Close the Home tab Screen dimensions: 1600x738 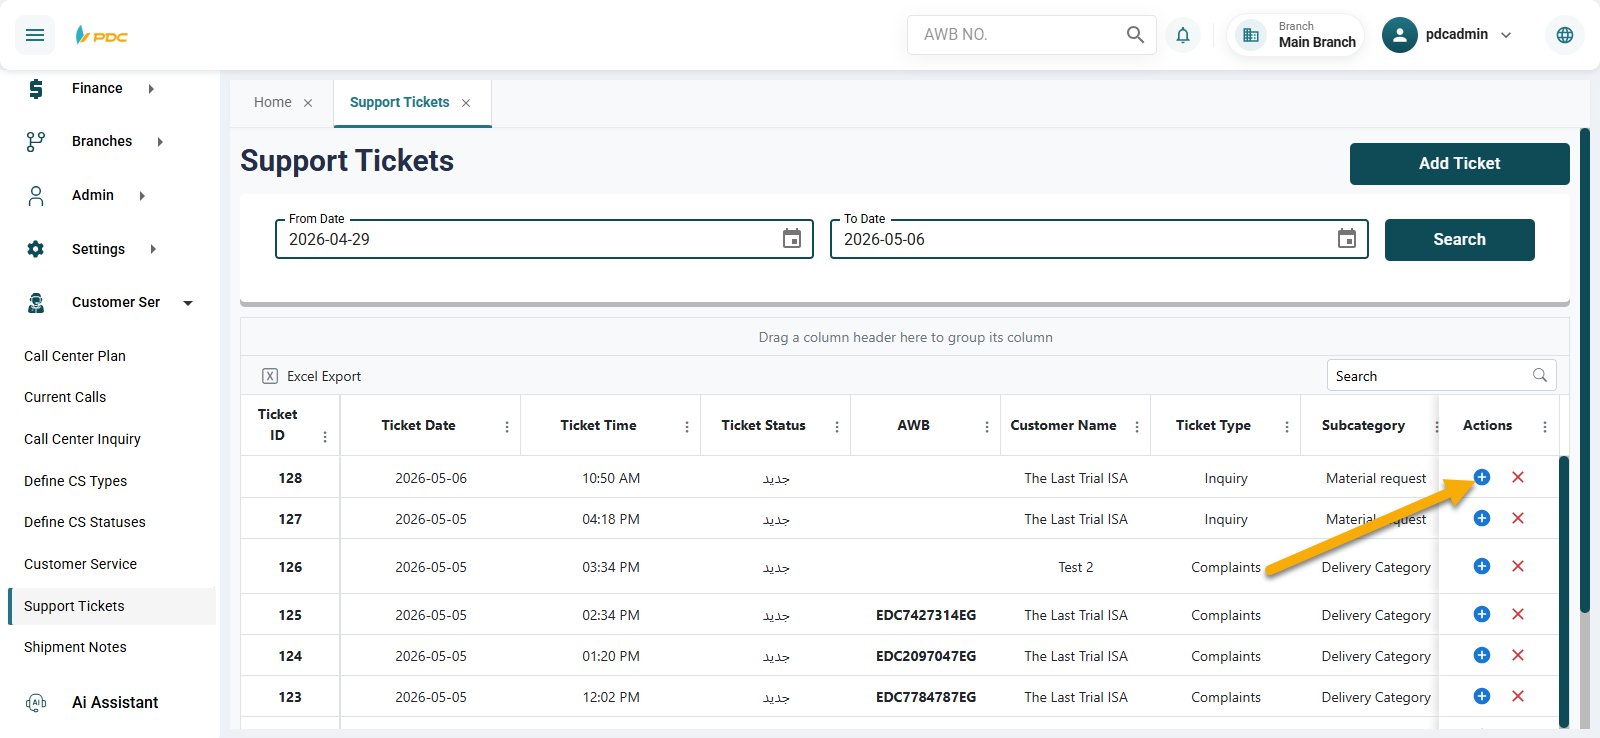(308, 103)
